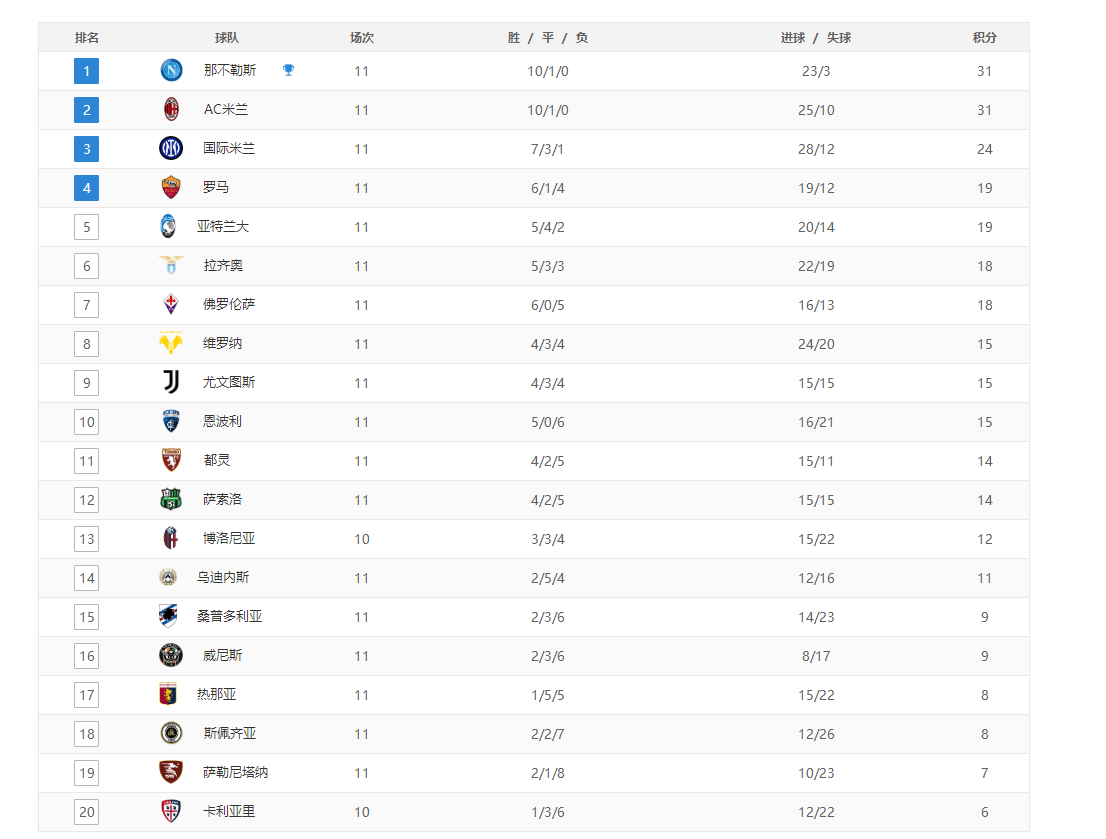Click the Genoa (热那亚) club crest
Screen dimensions: 1106x839
pos(168,694)
